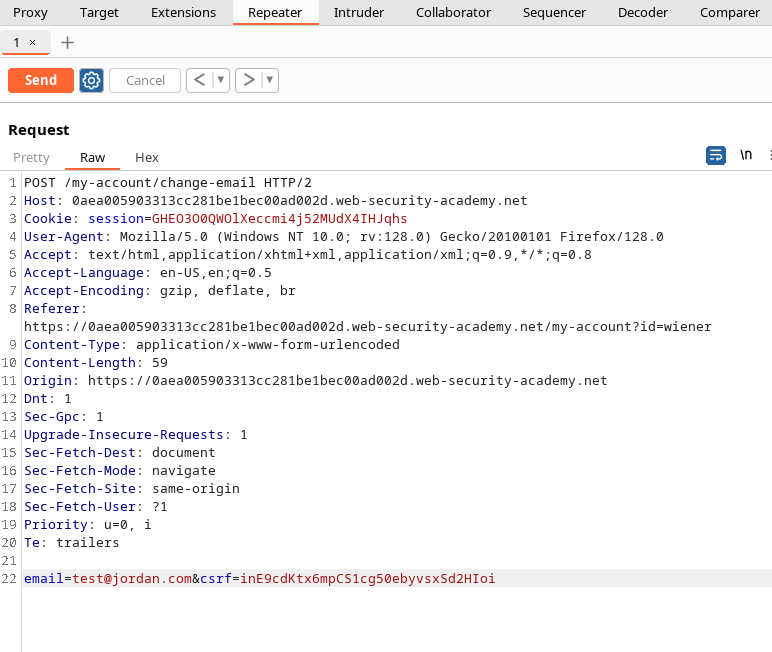This screenshot has width=772, height=652.
Task: Switch to the Hex view tab
Action: pos(147,157)
